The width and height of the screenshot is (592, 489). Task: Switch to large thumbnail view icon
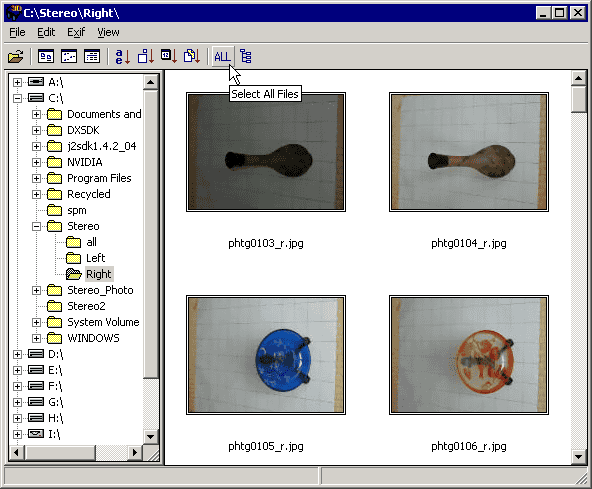click(46, 57)
